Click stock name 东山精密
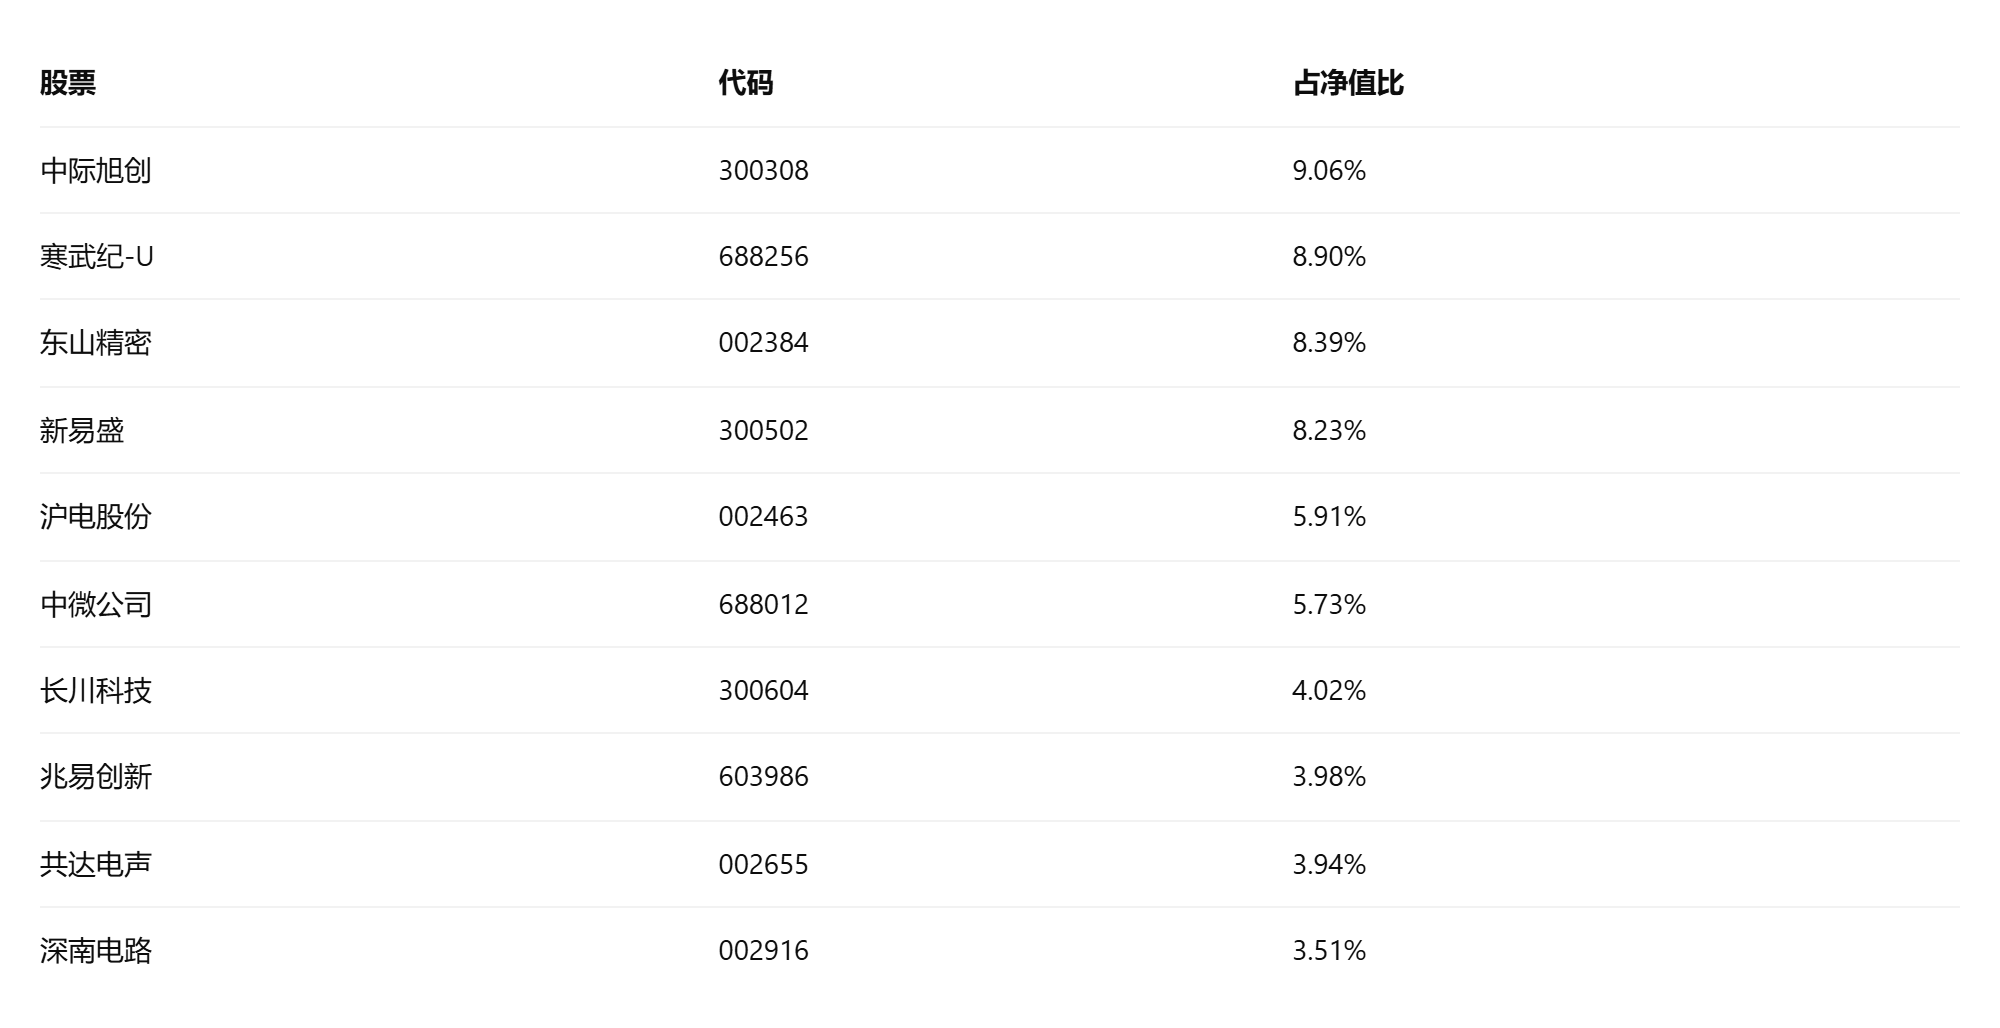 coord(96,343)
